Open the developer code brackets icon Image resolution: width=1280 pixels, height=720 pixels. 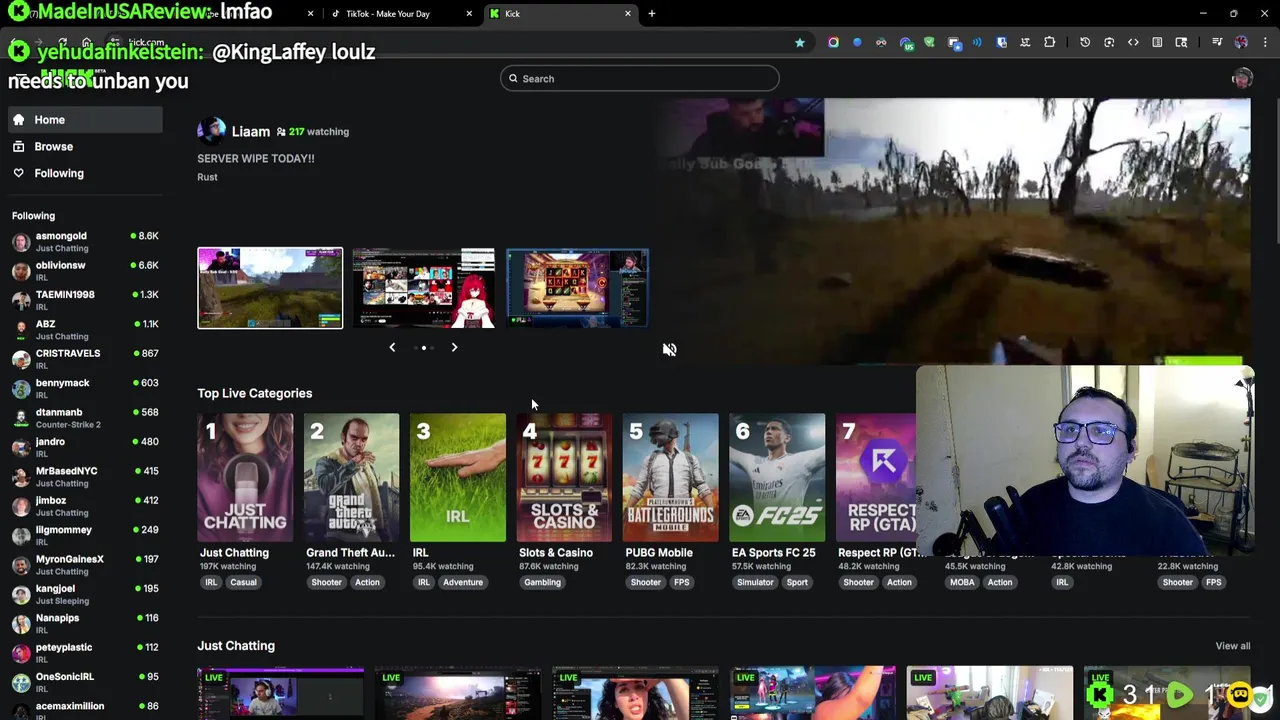[x=1133, y=43]
